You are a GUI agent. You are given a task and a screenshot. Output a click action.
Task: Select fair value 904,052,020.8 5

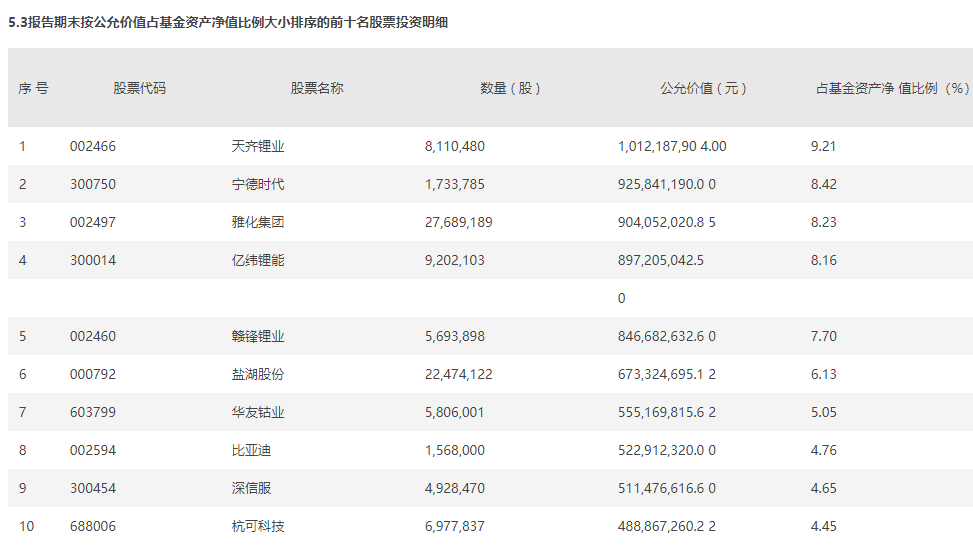click(667, 222)
